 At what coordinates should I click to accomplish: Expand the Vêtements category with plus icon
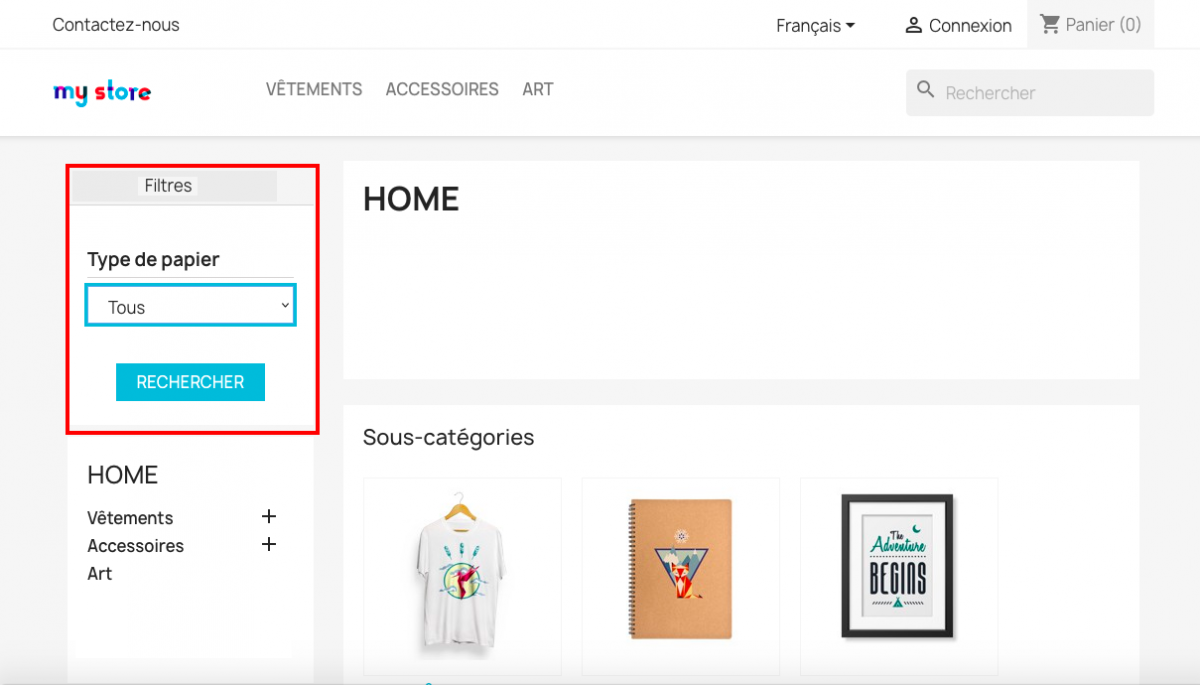coord(268,517)
